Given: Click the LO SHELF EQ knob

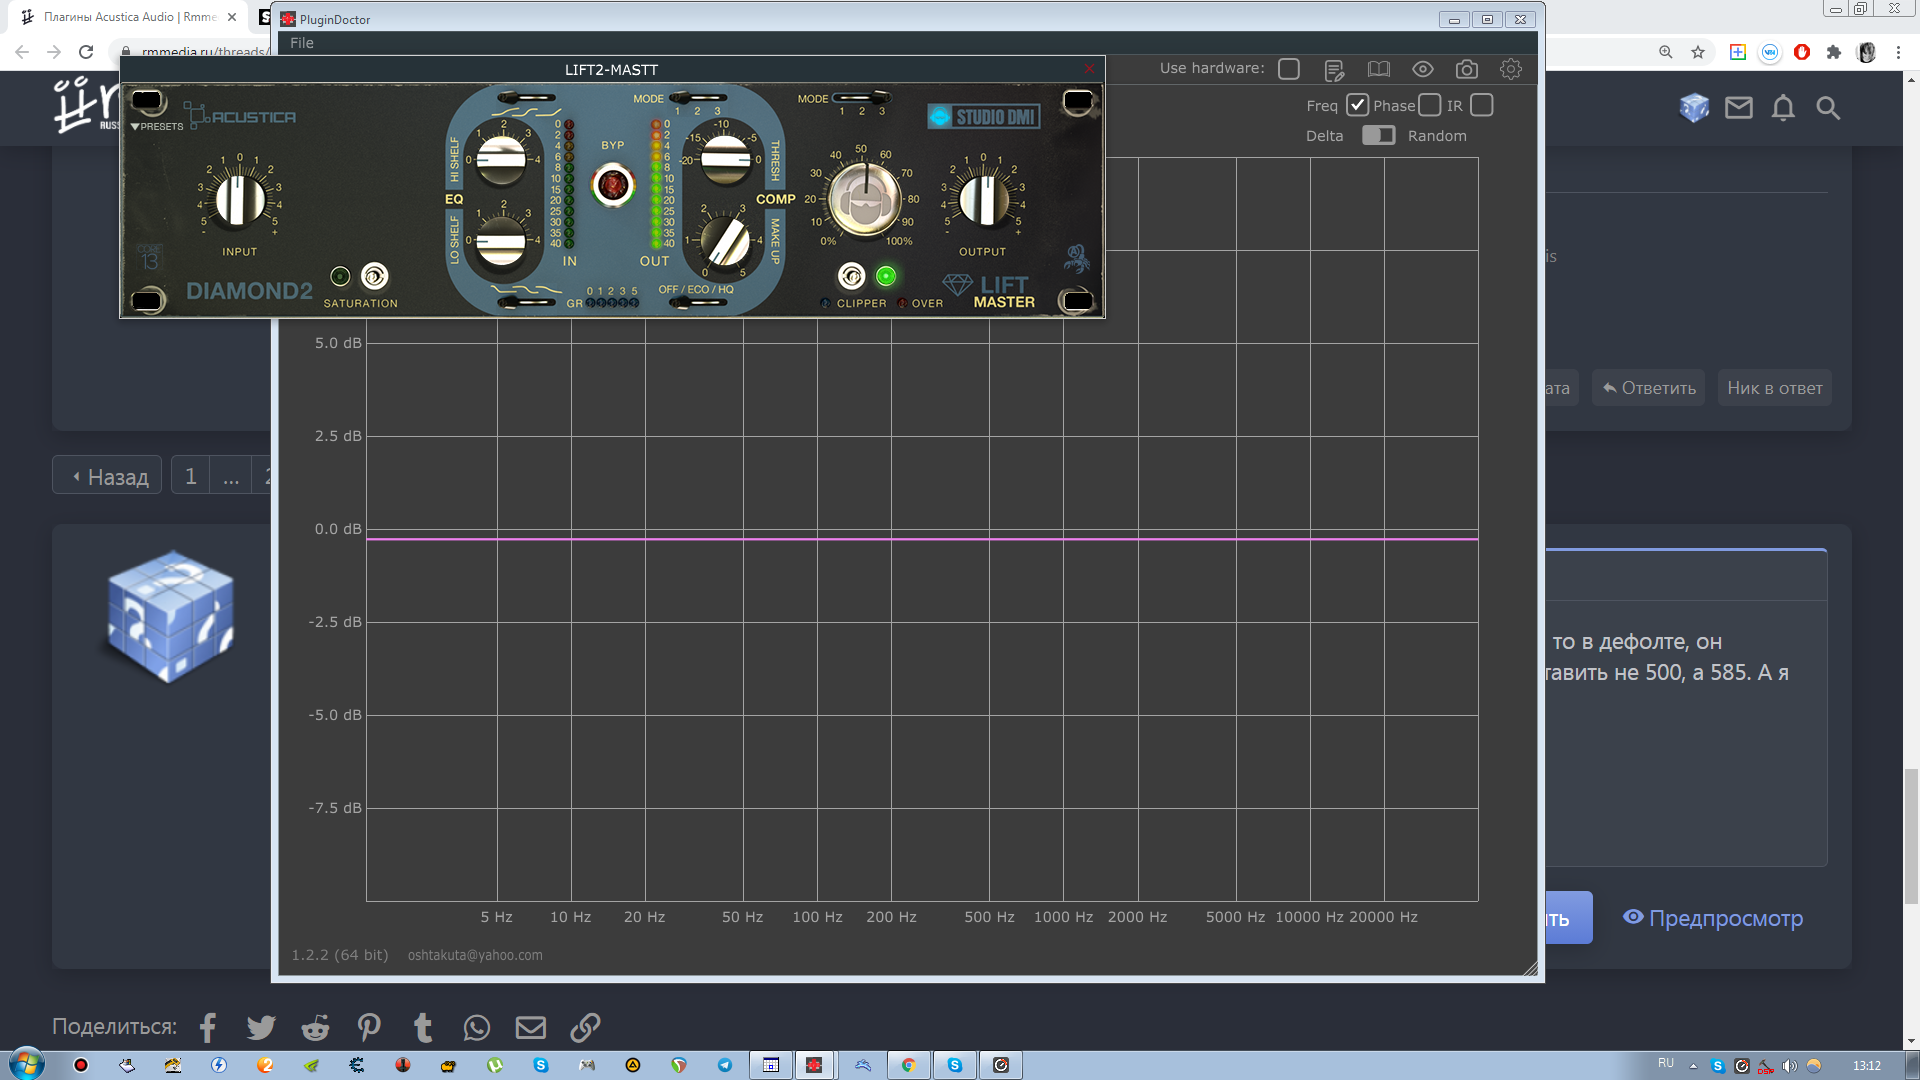Looking at the screenshot, I should pyautogui.click(x=500, y=241).
